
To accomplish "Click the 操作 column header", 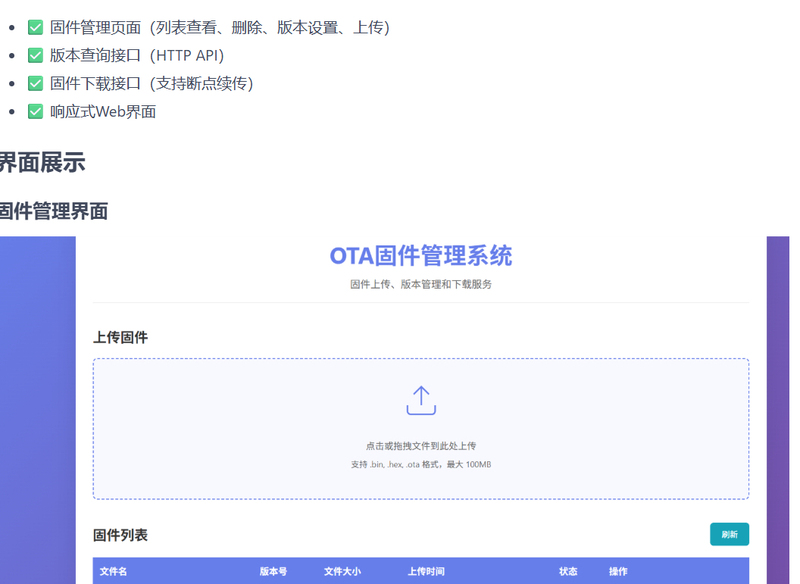I will click(618, 572).
